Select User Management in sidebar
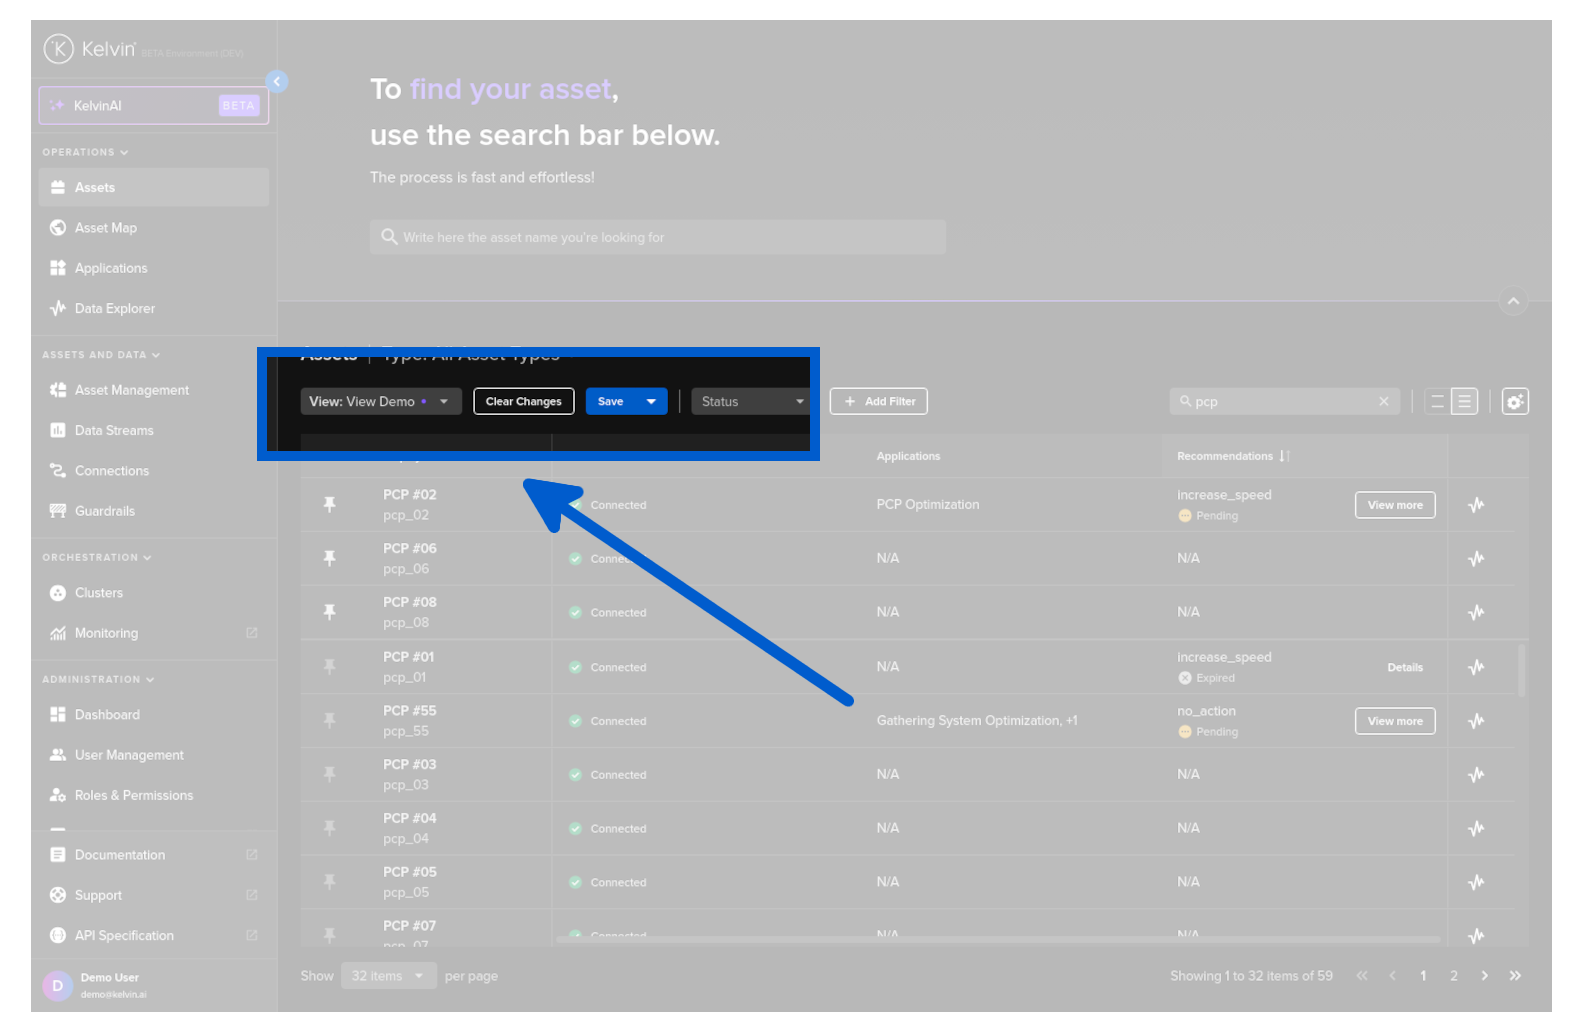 (x=129, y=755)
